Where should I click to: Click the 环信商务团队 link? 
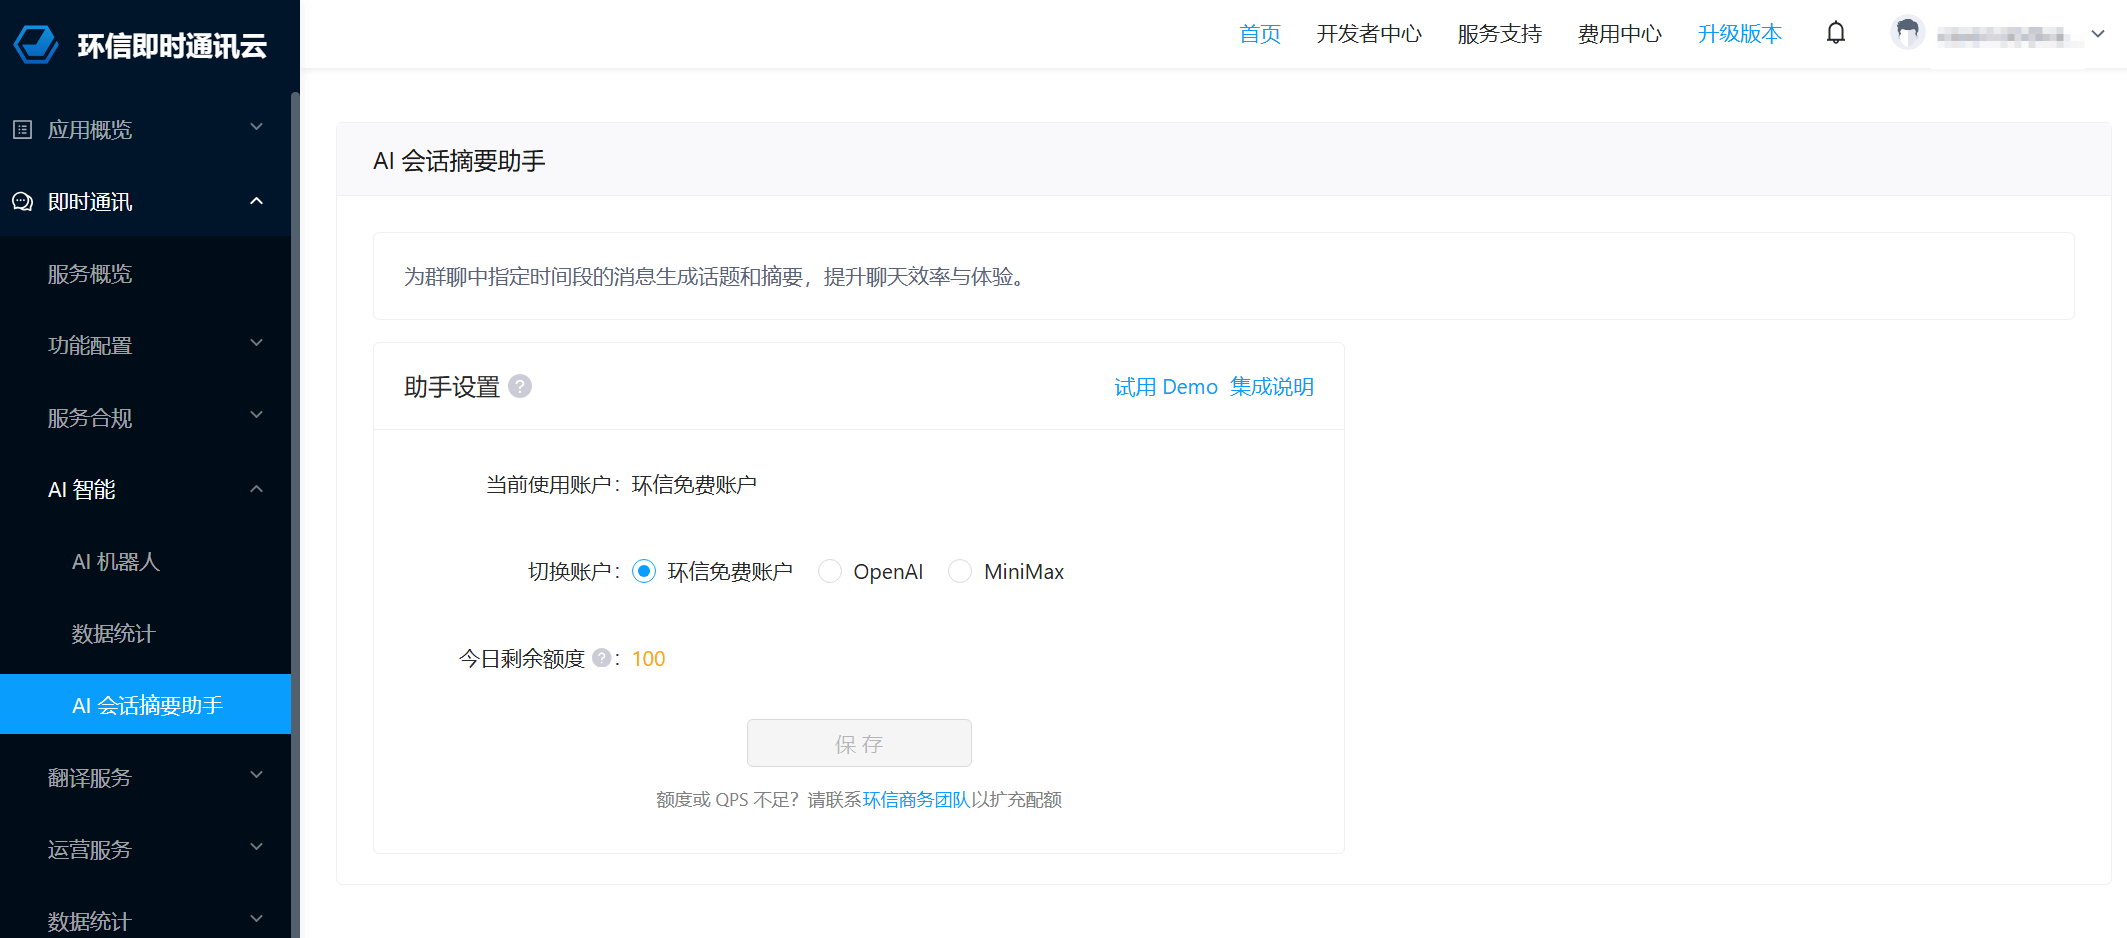[x=916, y=800]
